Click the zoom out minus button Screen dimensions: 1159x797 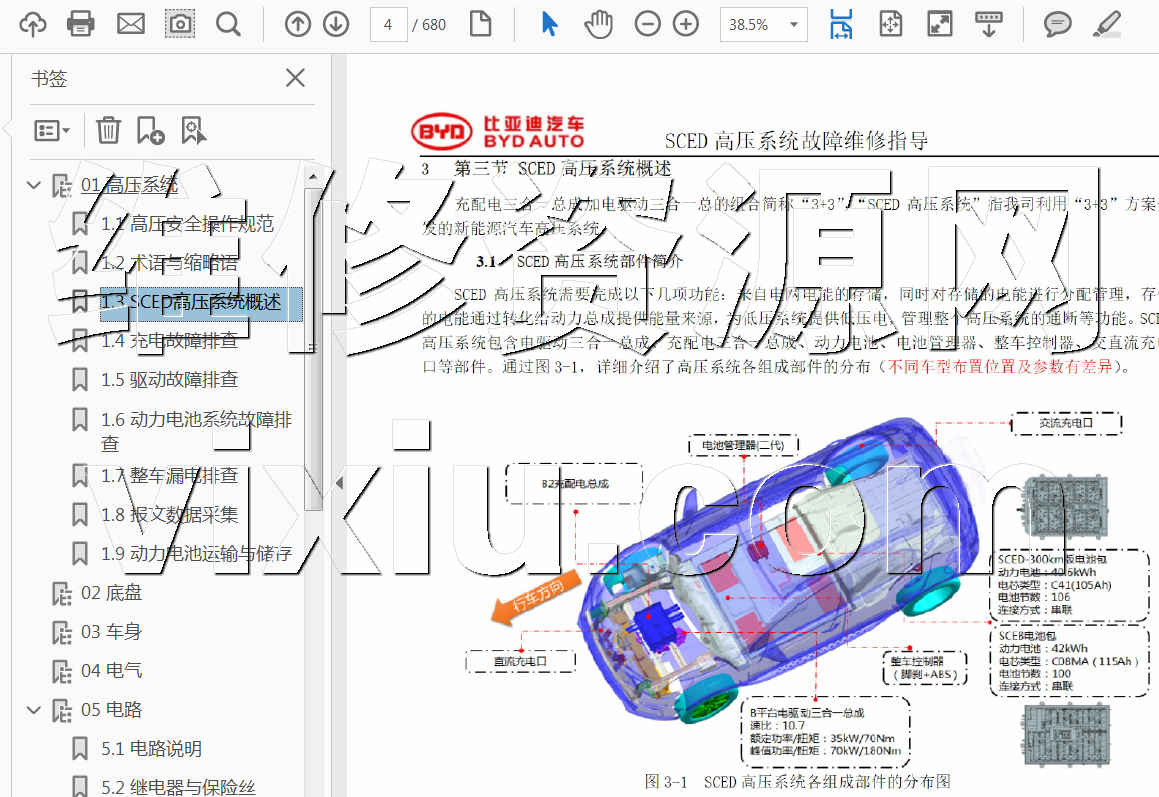click(648, 24)
